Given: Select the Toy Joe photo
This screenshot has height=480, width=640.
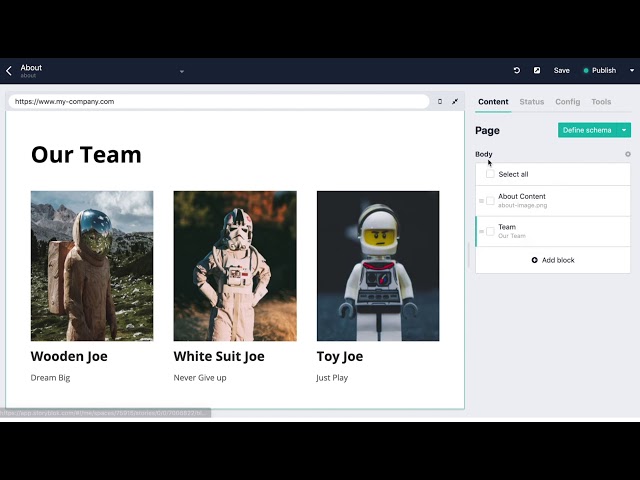Looking at the screenshot, I should tap(378, 266).
